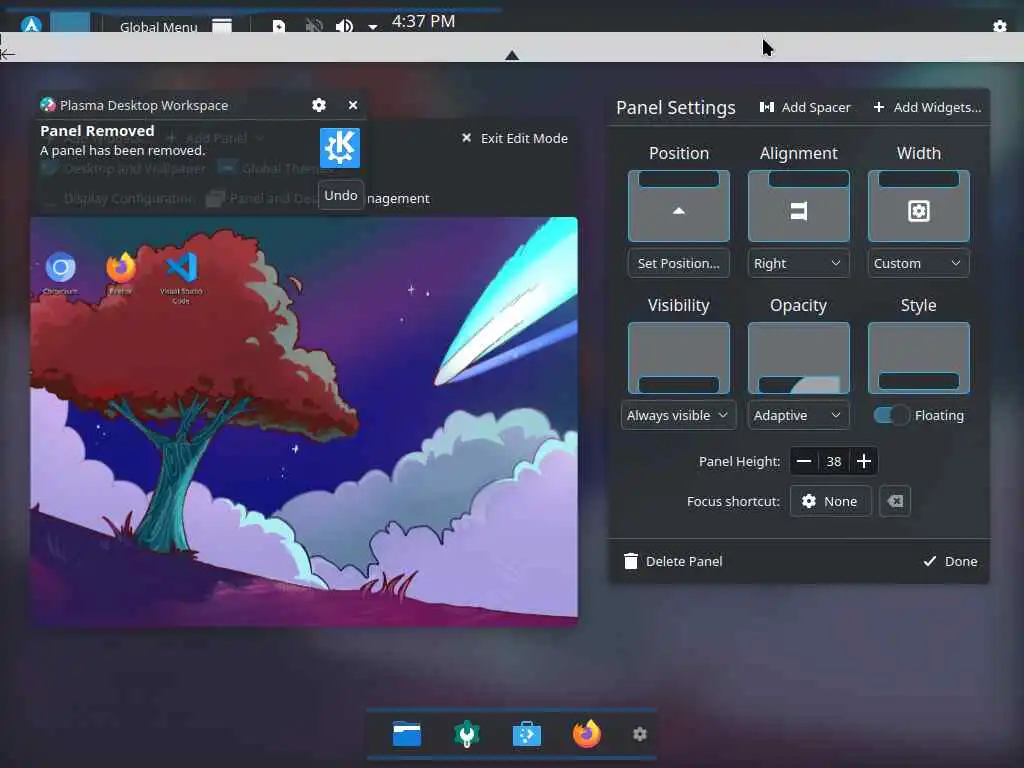Click the Opacity preview tile
The image size is (1024, 768).
coord(799,358)
